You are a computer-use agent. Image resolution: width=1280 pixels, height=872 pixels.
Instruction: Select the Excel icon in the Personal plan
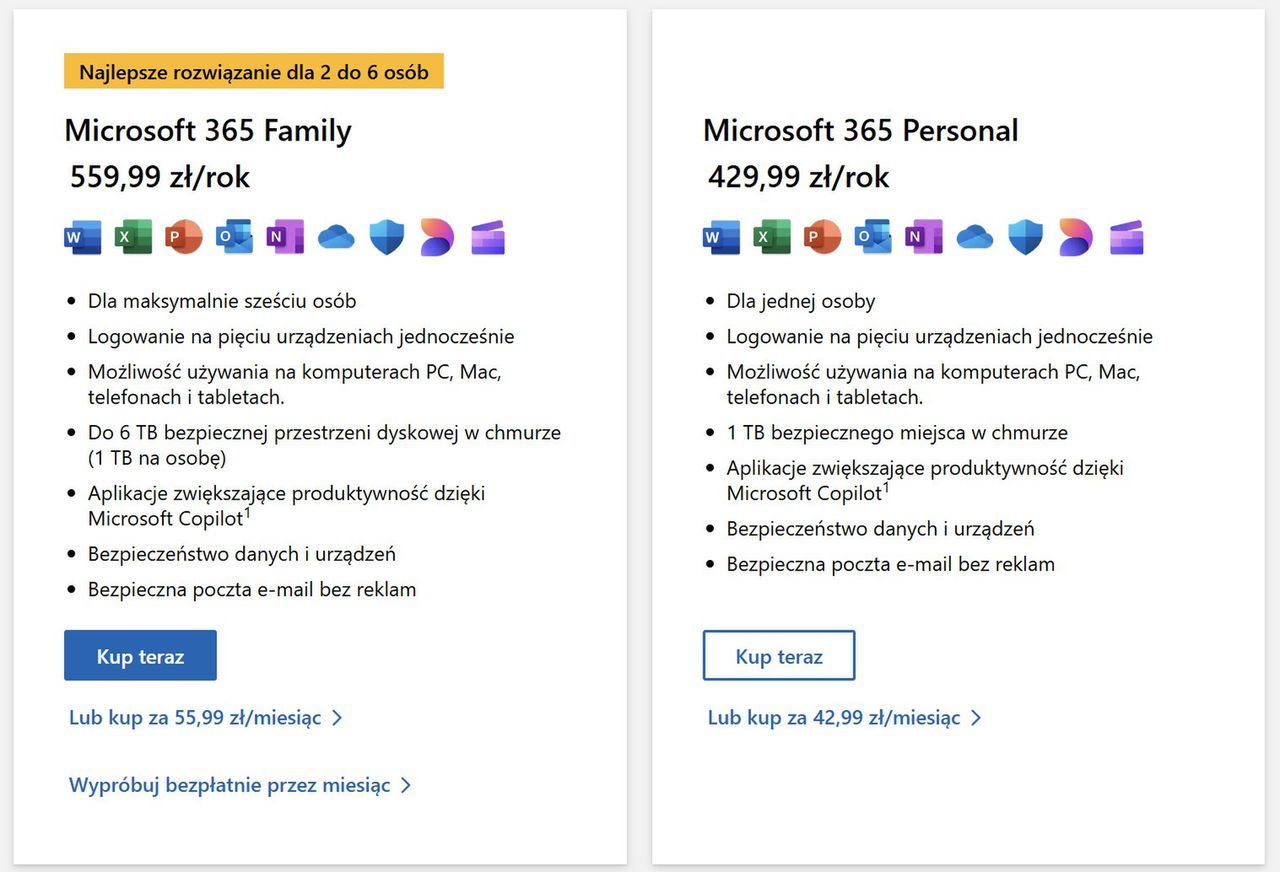coord(772,237)
